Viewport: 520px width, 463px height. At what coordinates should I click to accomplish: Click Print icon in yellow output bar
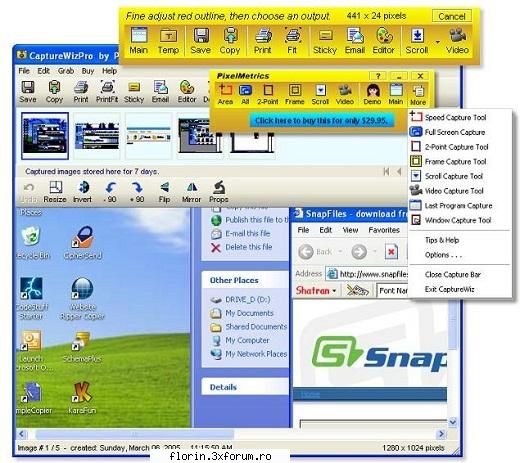point(263,41)
